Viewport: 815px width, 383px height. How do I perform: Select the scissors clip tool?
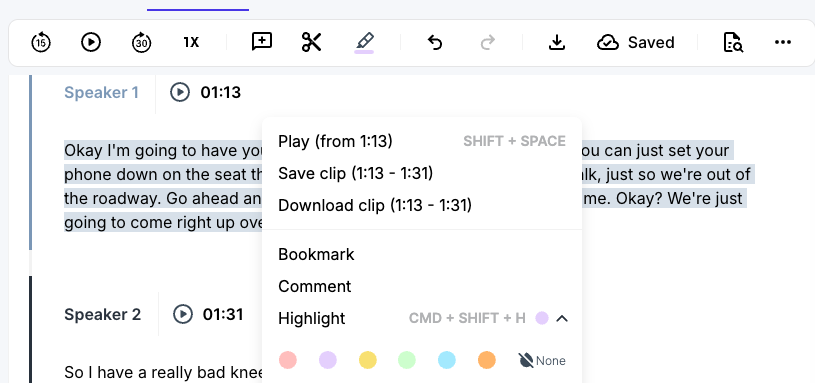pos(311,42)
